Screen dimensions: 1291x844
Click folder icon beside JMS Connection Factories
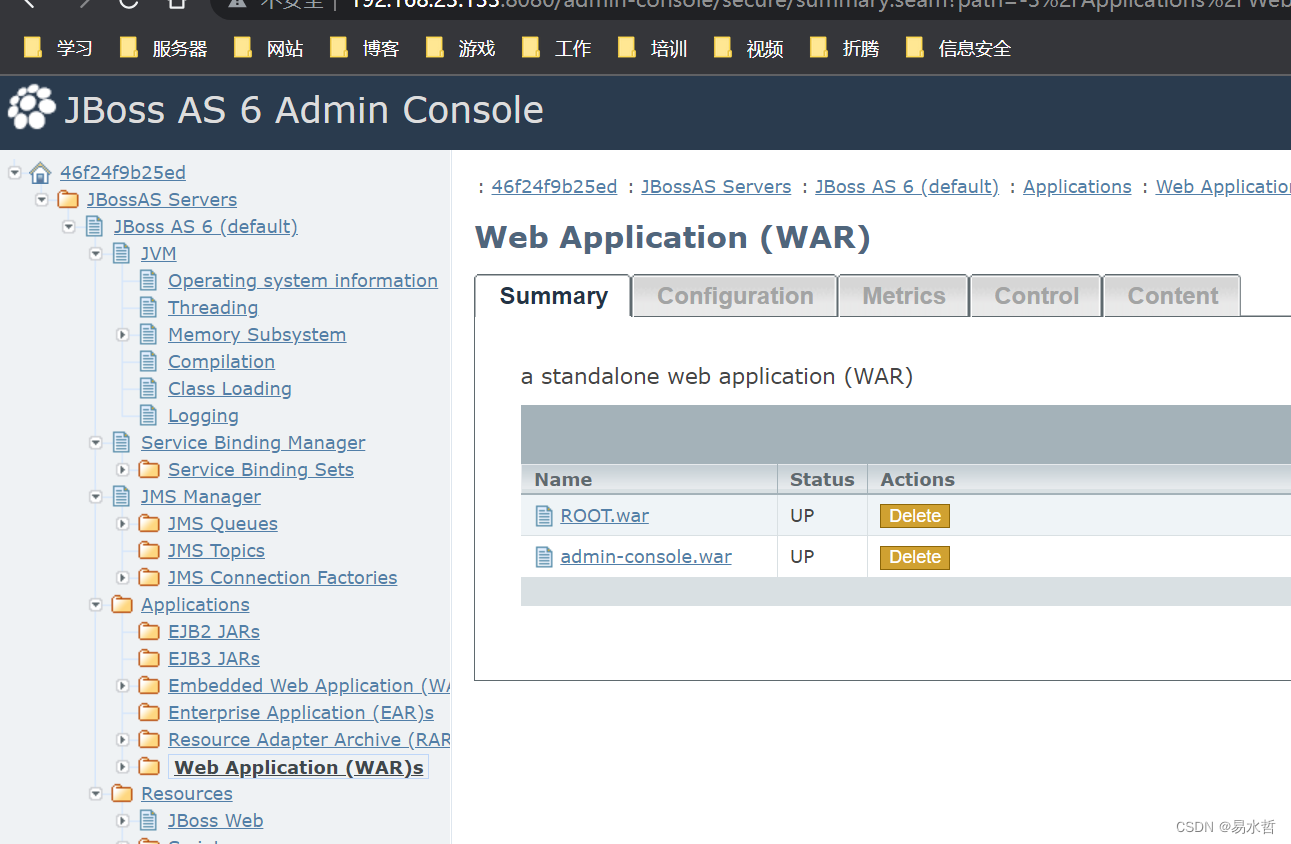pyautogui.click(x=149, y=578)
